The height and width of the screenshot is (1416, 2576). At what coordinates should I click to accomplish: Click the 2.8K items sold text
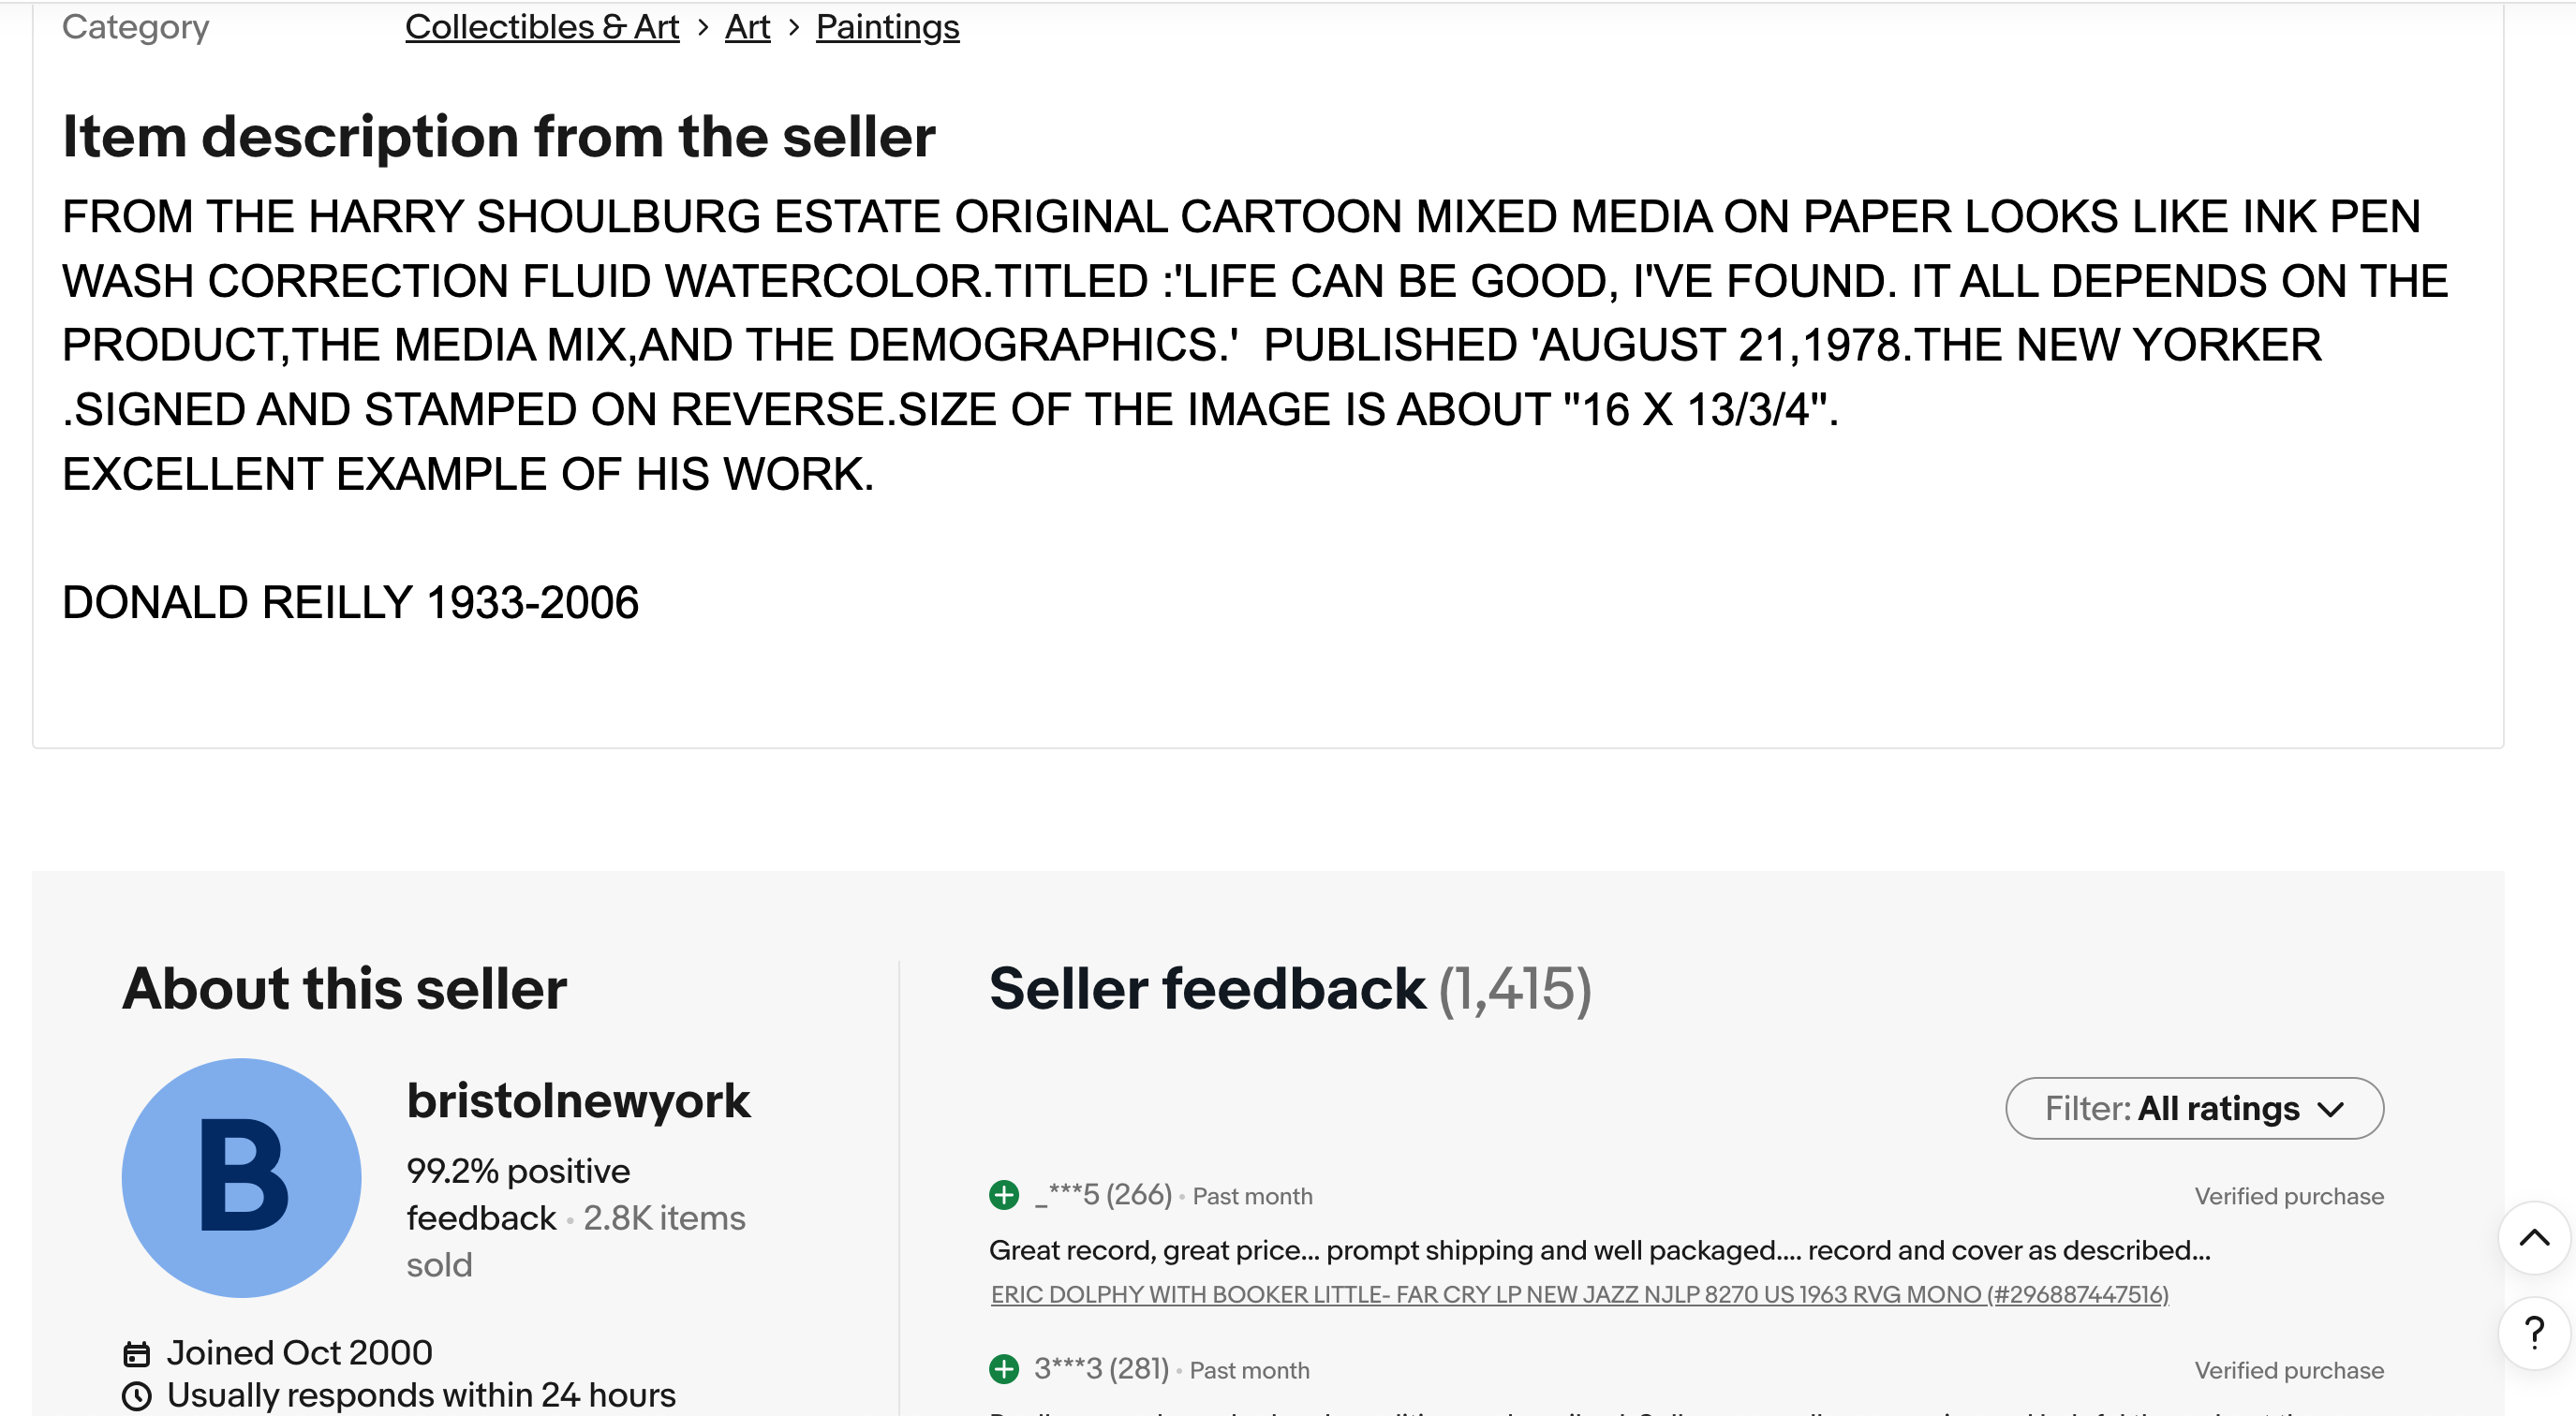(x=664, y=1219)
